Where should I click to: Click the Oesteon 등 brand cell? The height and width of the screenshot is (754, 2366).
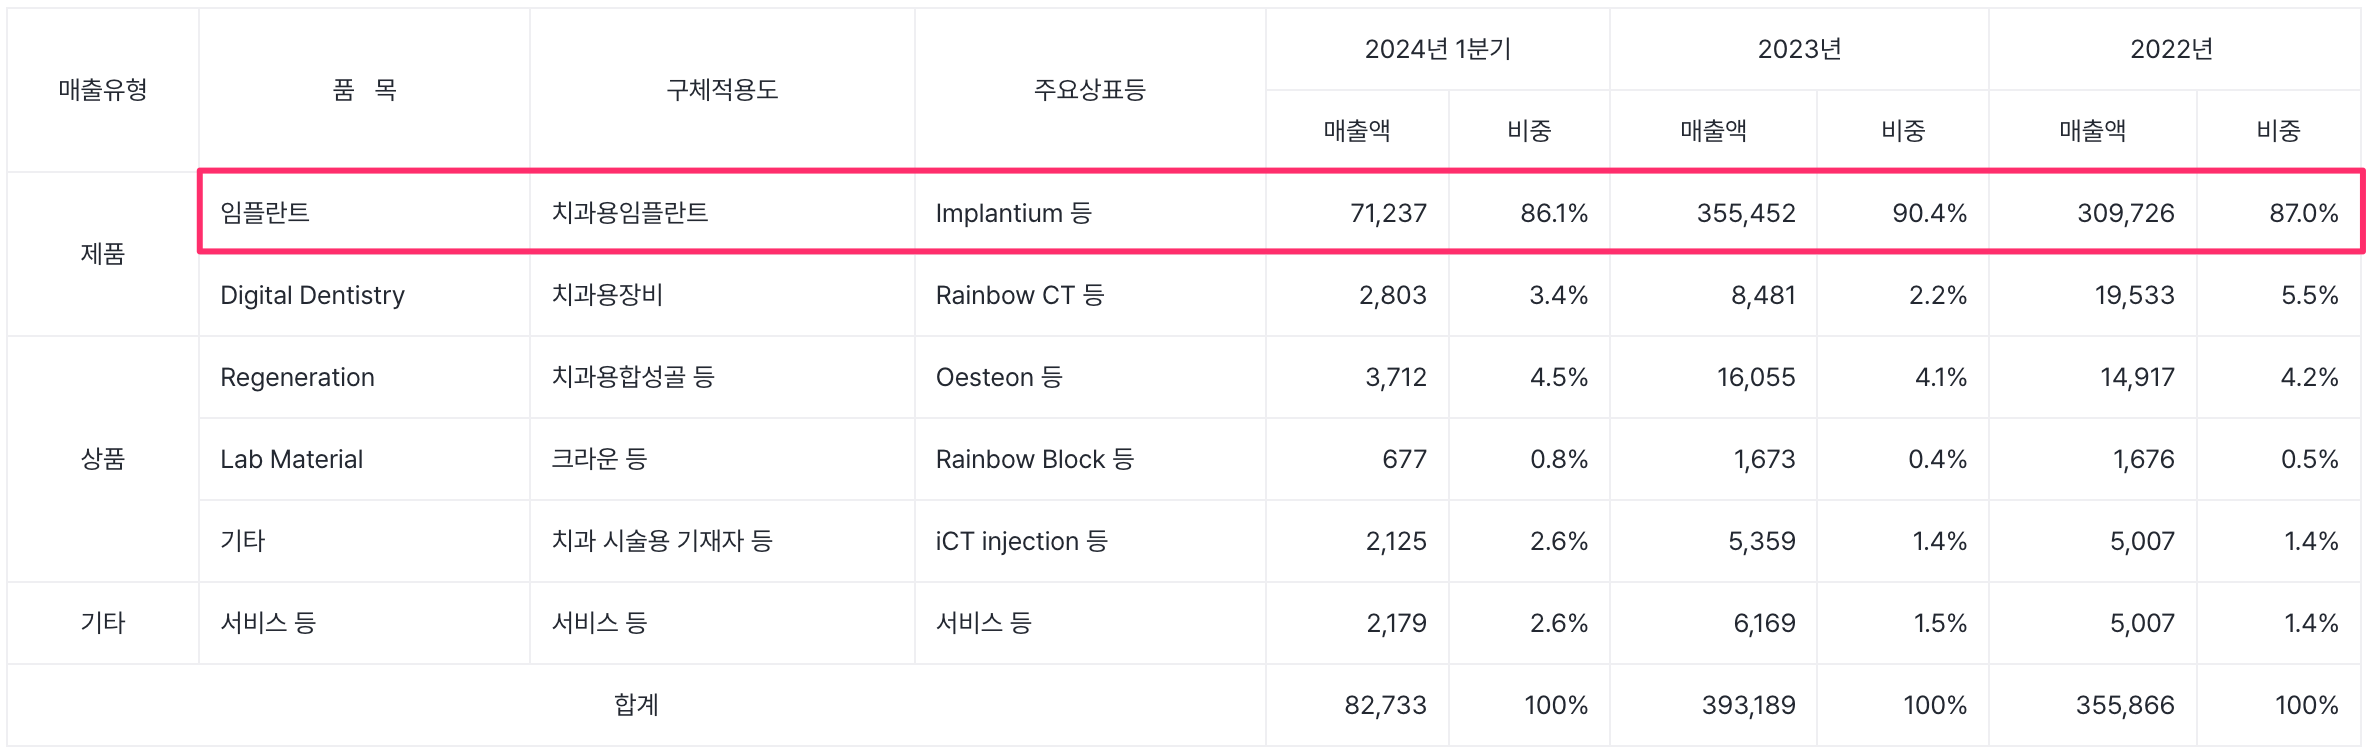coord(998,377)
